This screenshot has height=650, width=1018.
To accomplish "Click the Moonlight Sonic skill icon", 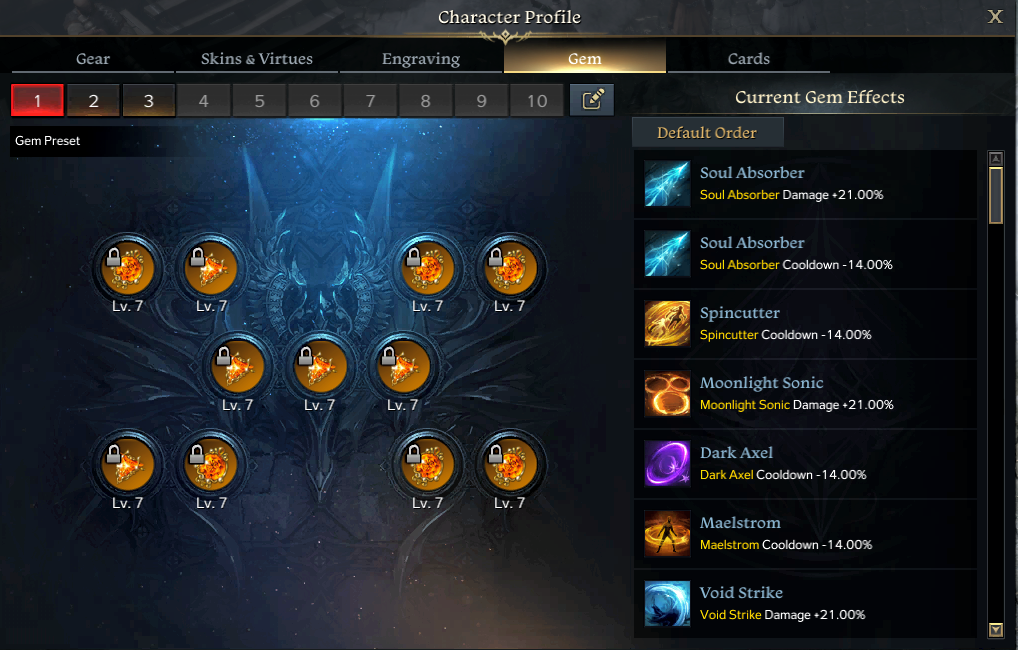I will (x=667, y=394).
